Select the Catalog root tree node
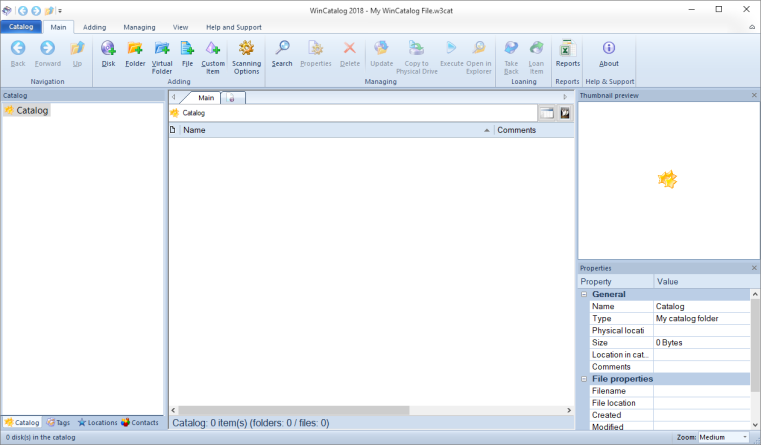The image size is (761, 445). tap(32, 110)
